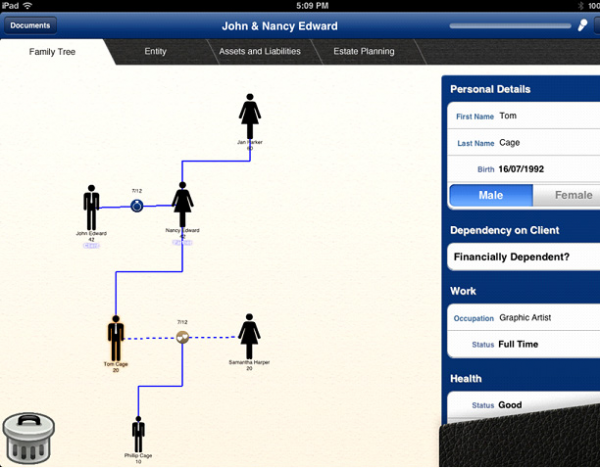Screen dimensions: 600x468
Task: Go to the Estate Planning tab
Action: [363, 51]
